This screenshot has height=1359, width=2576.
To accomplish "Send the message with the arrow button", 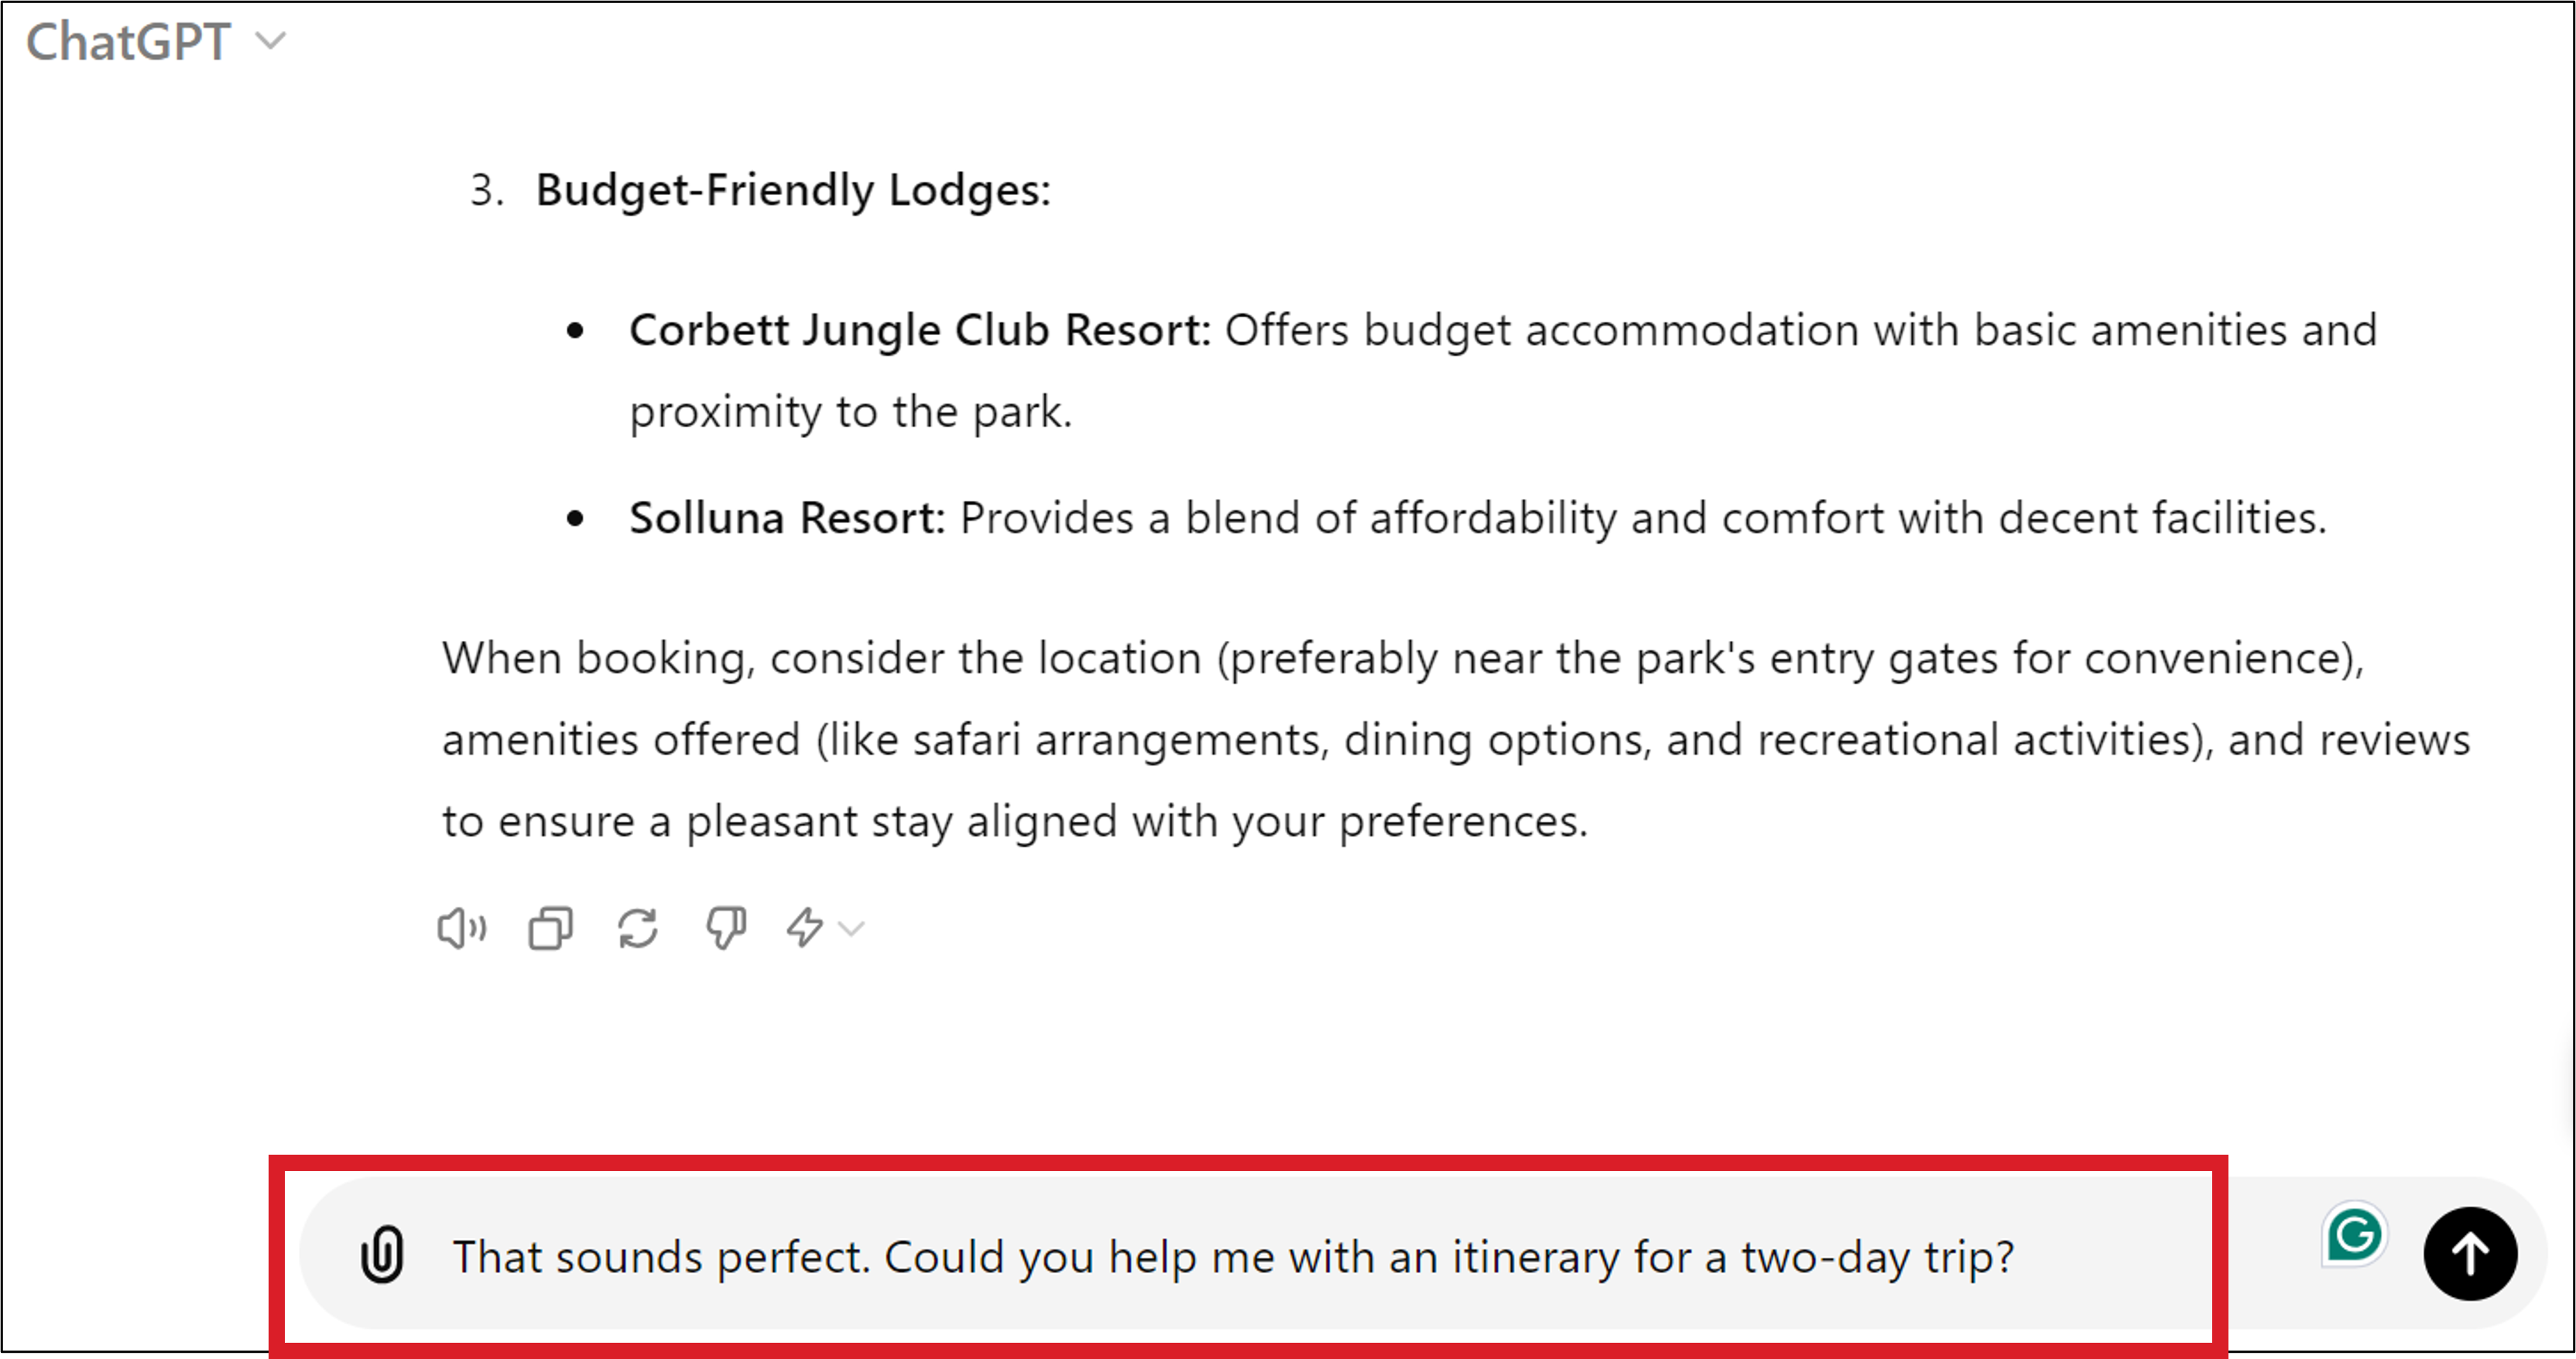I will click(x=2469, y=1253).
